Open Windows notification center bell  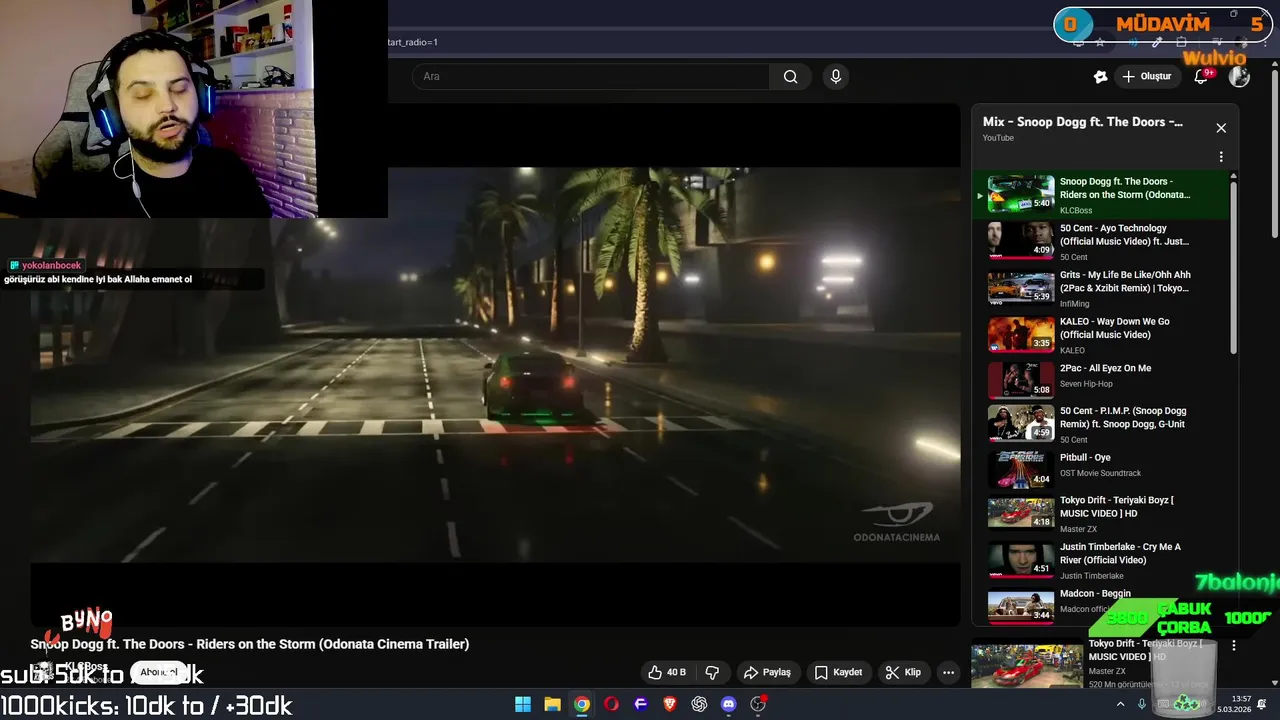point(1263,704)
